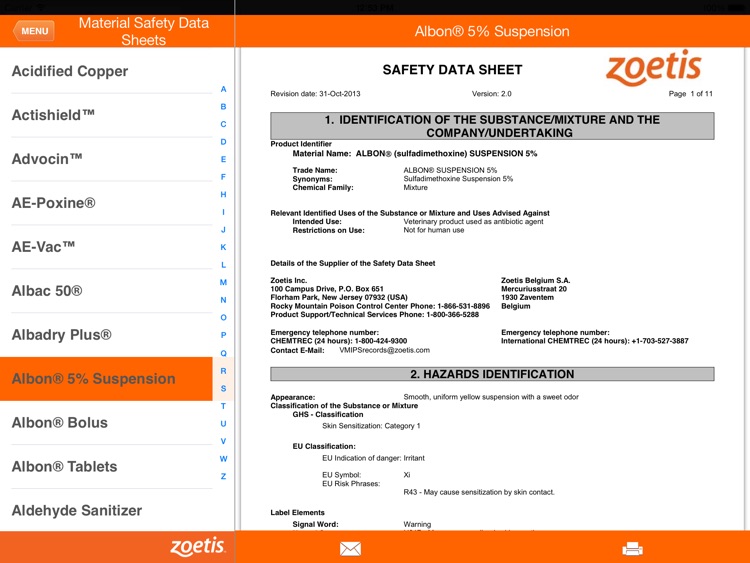Image resolution: width=750 pixels, height=563 pixels.
Task: Open Albac 50® safety sheet
Action: (x=106, y=291)
